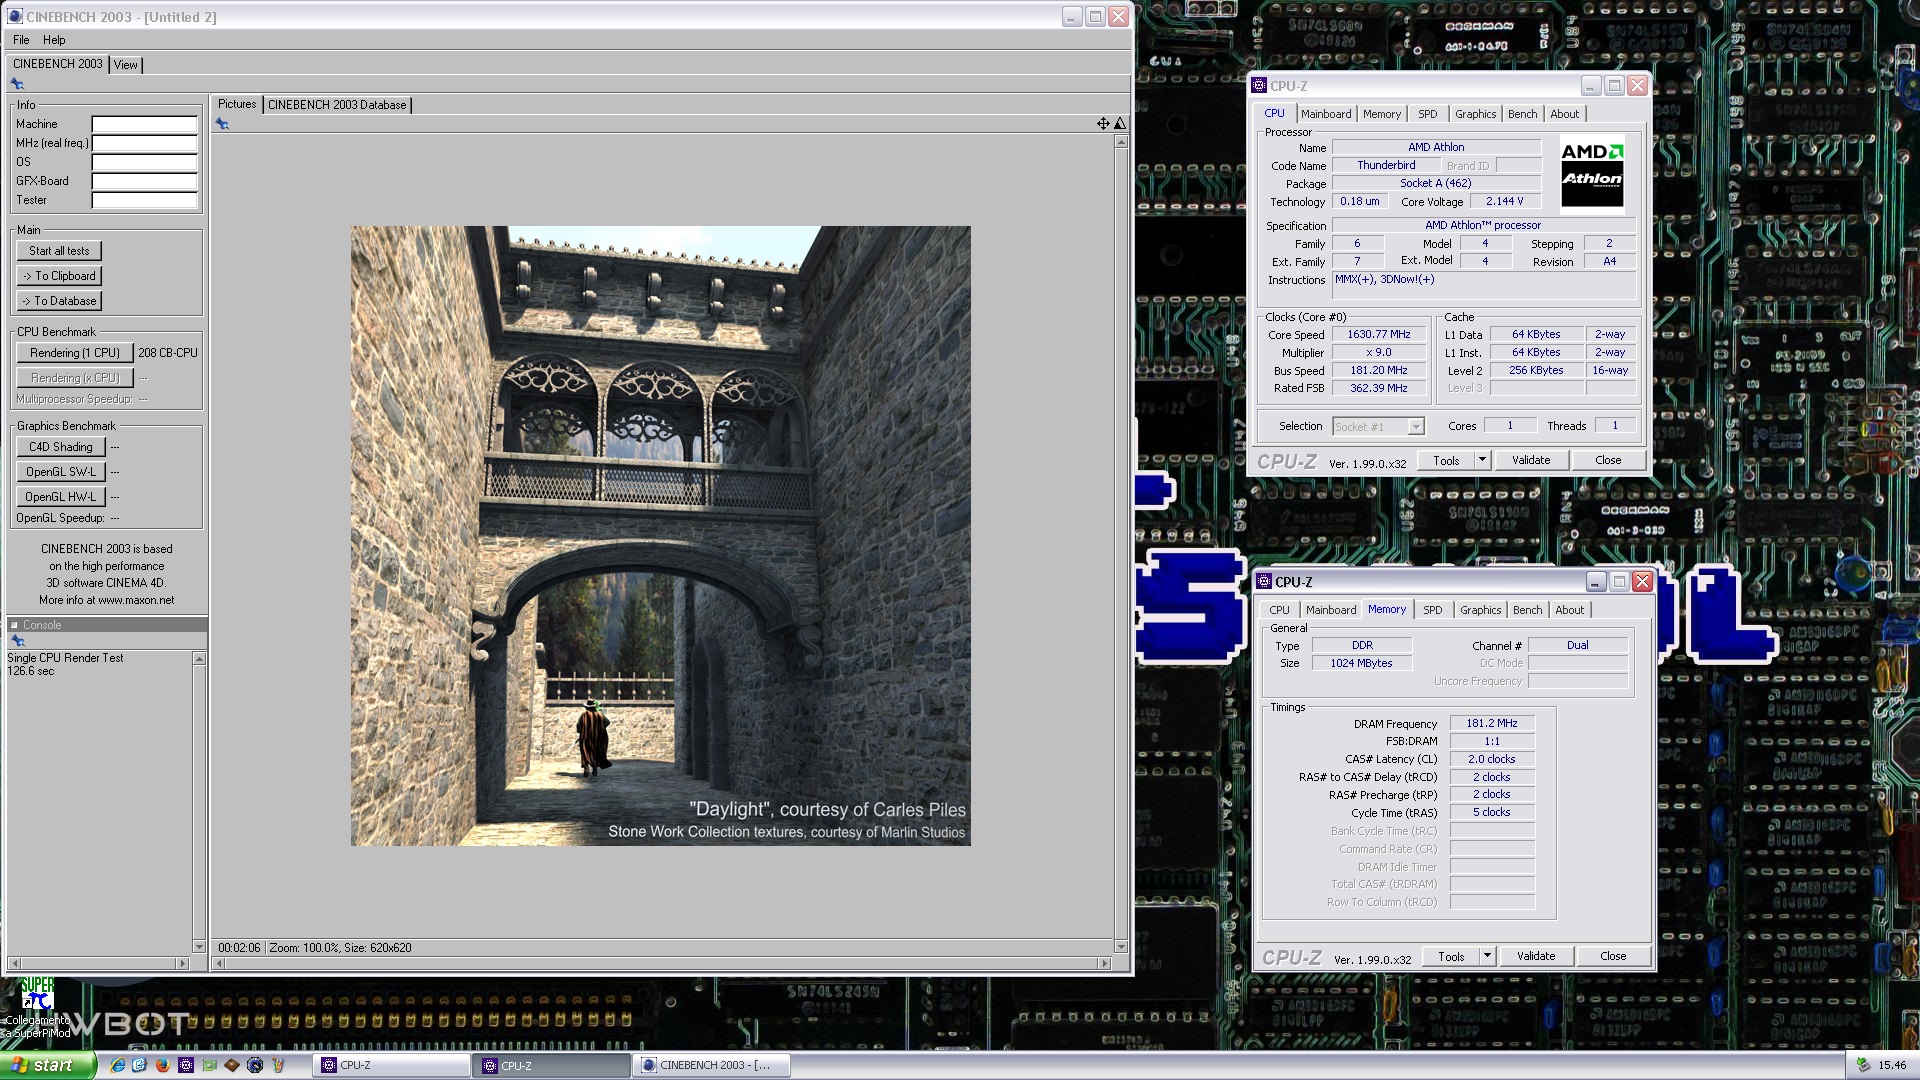
Task: Click lower CPU-Z window title bar icon
Action: point(1265,582)
